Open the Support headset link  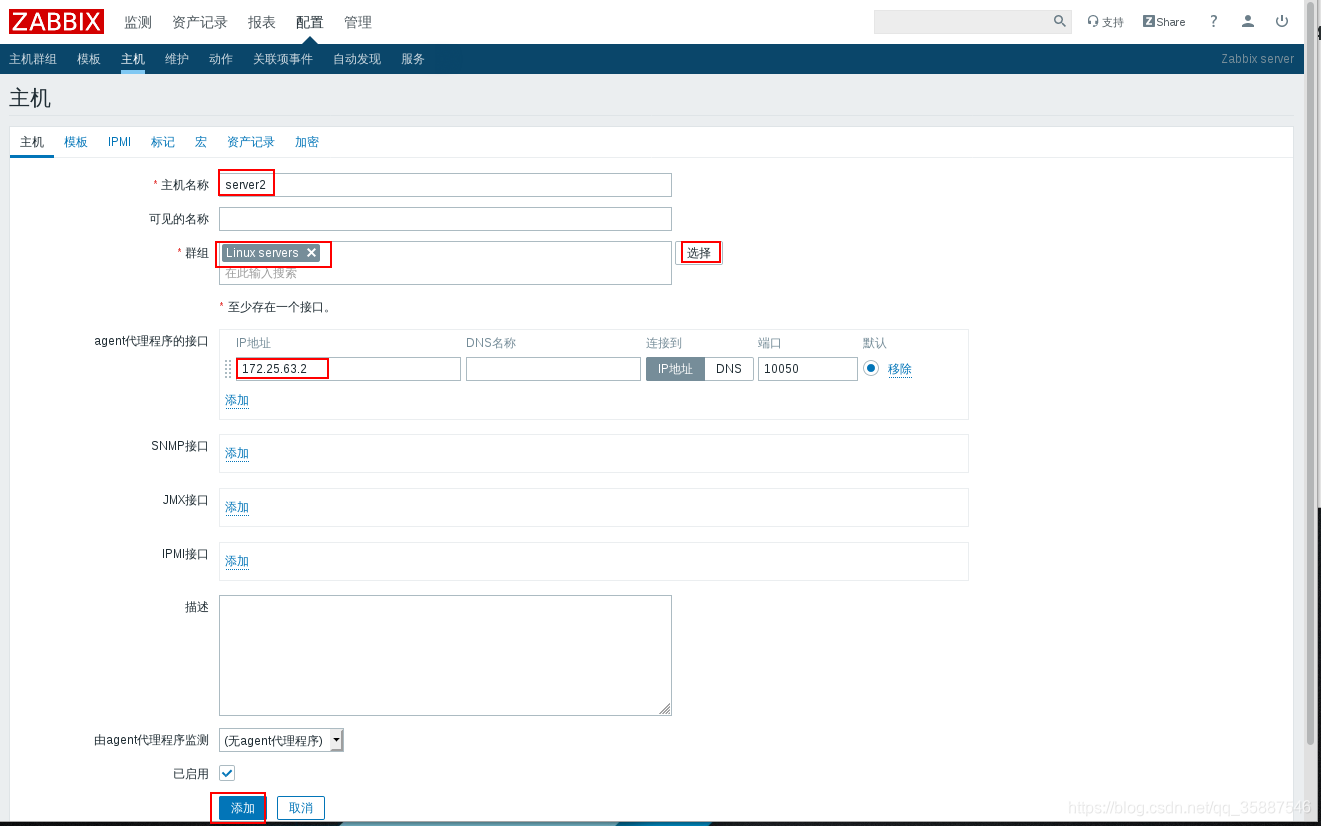point(1105,21)
